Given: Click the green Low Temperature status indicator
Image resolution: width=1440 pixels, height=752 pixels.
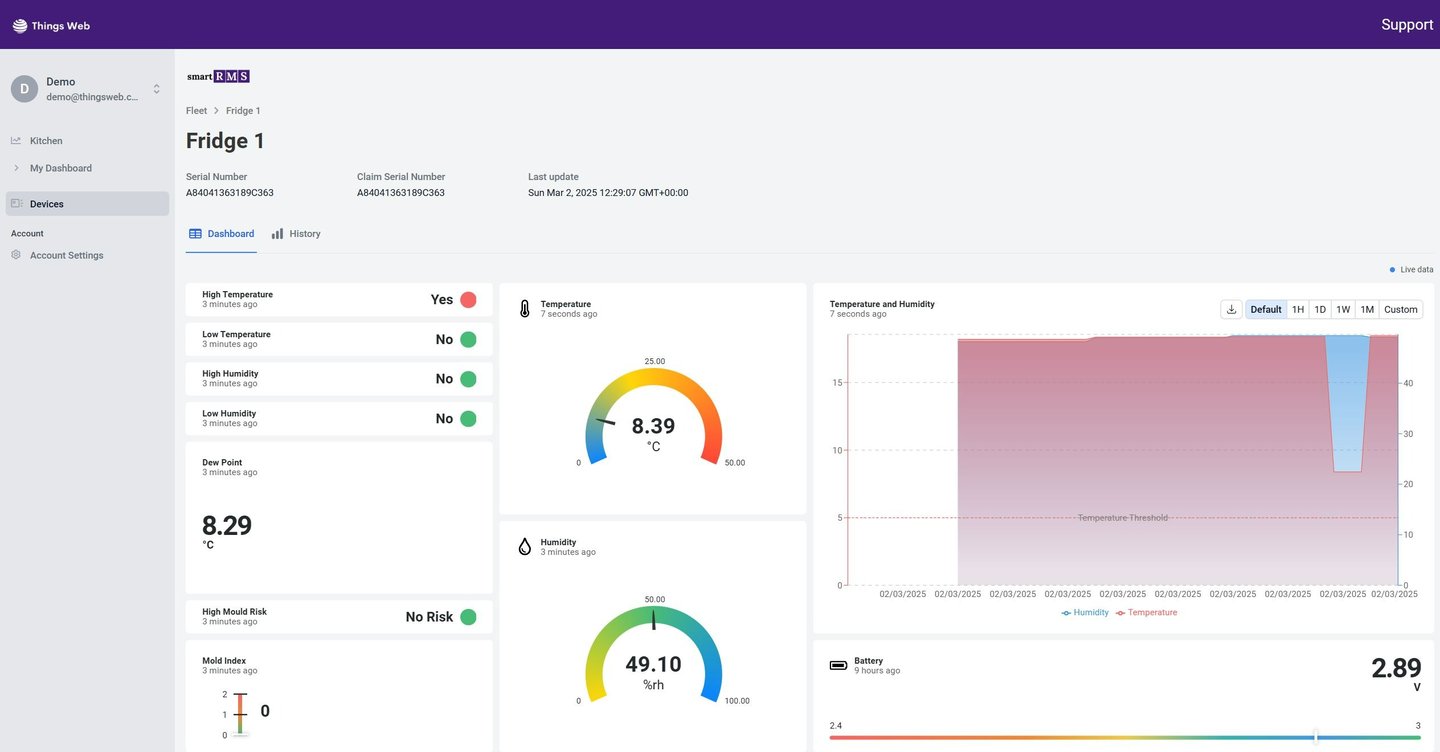Looking at the screenshot, I should pos(468,340).
